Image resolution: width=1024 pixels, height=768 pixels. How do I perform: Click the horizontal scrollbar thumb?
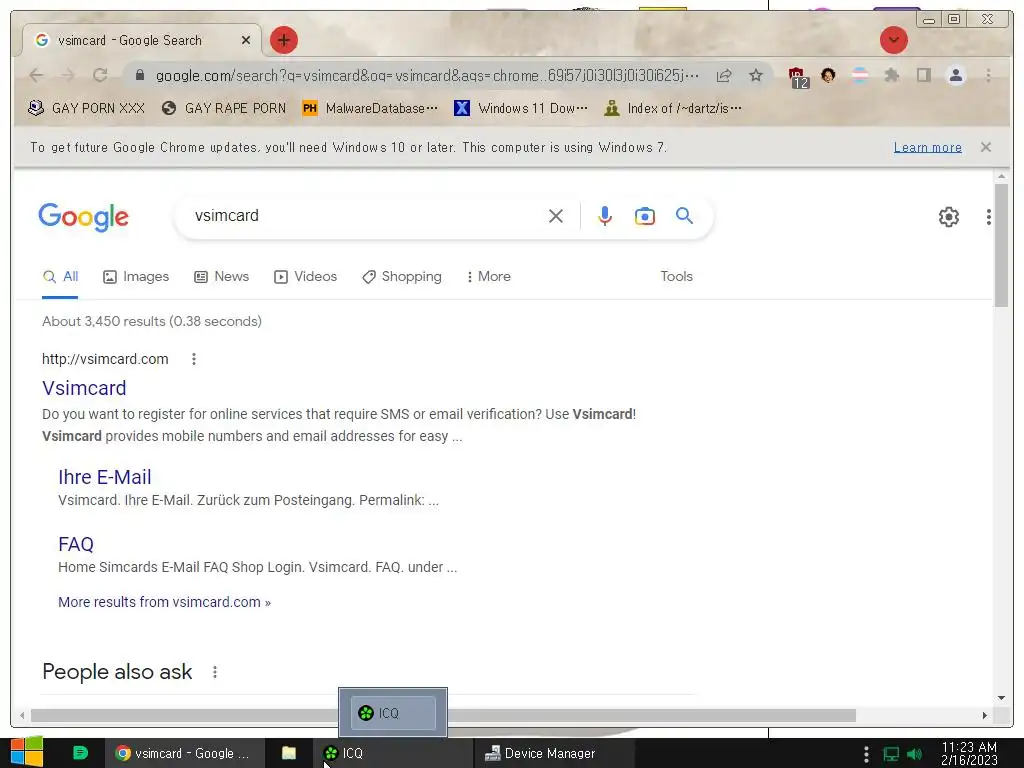click(443, 716)
